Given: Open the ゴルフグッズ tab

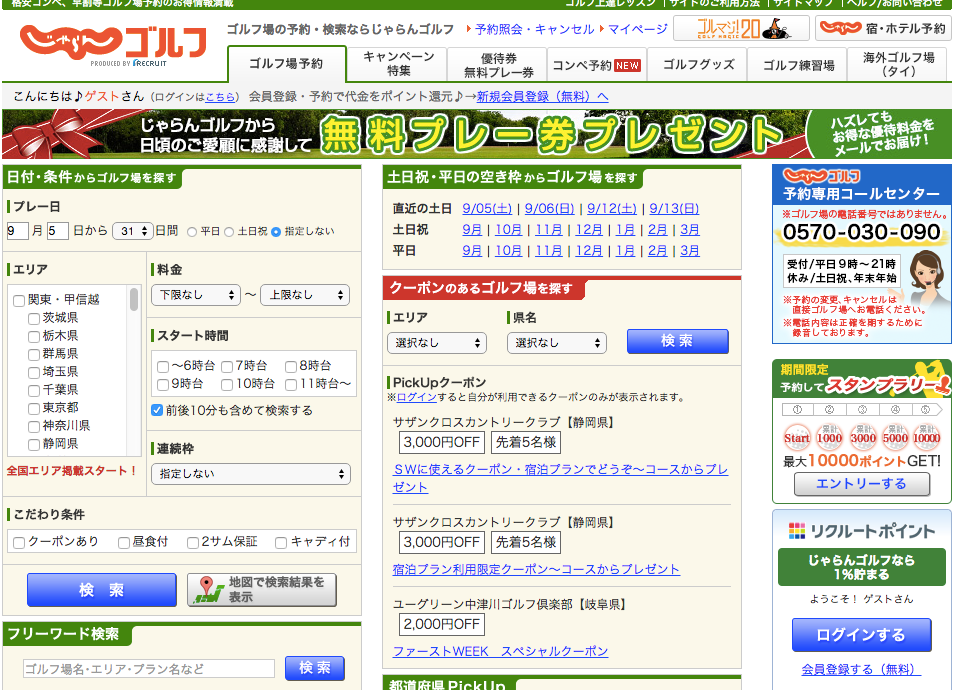Looking at the screenshot, I should (698, 64).
